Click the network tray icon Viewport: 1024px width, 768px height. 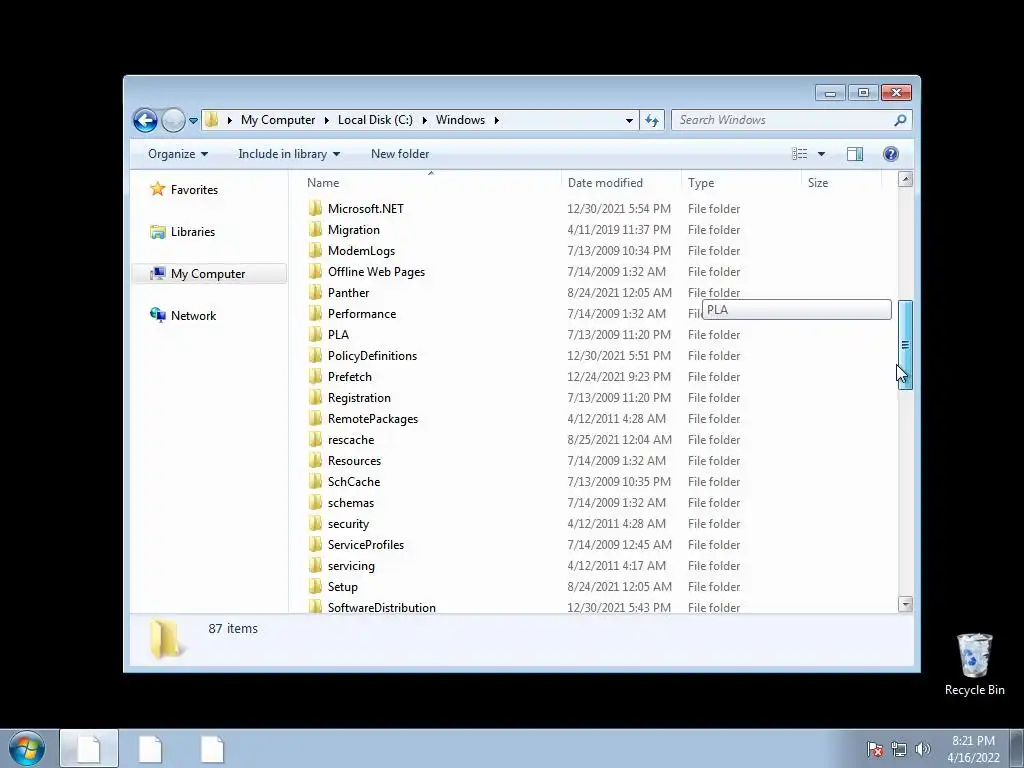point(899,749)
